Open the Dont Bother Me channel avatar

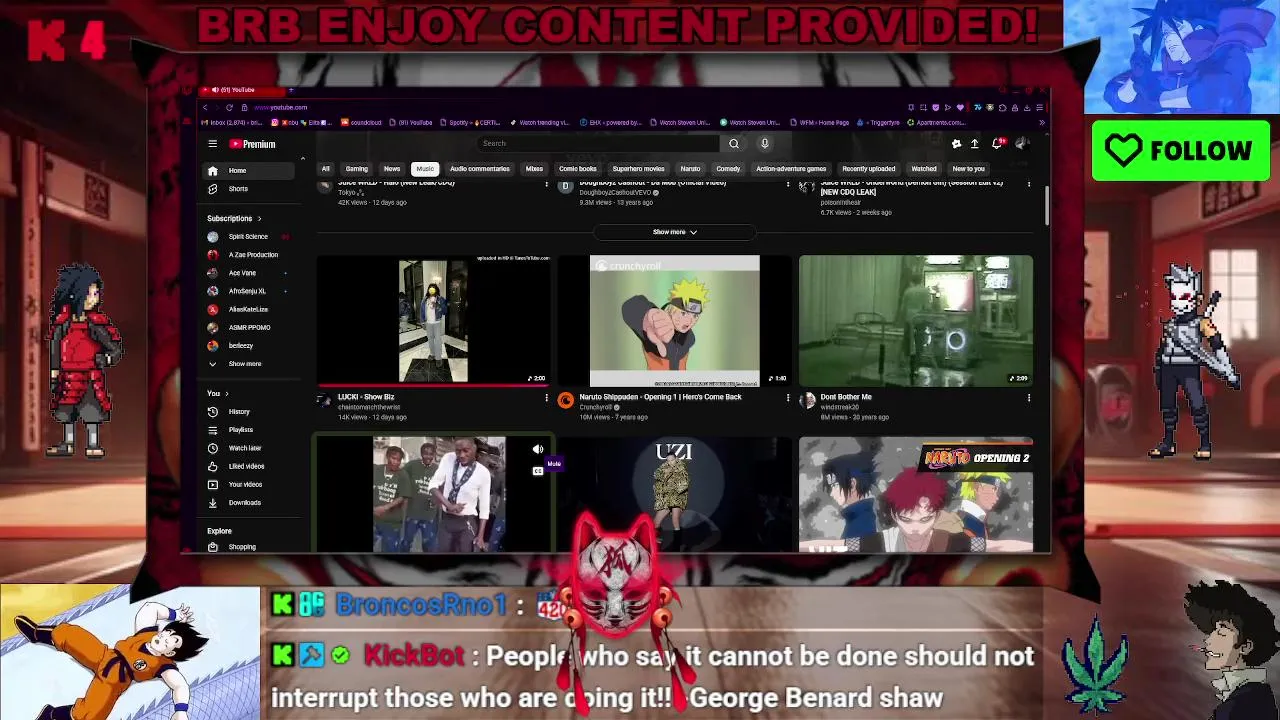click(x=807, y=401)
